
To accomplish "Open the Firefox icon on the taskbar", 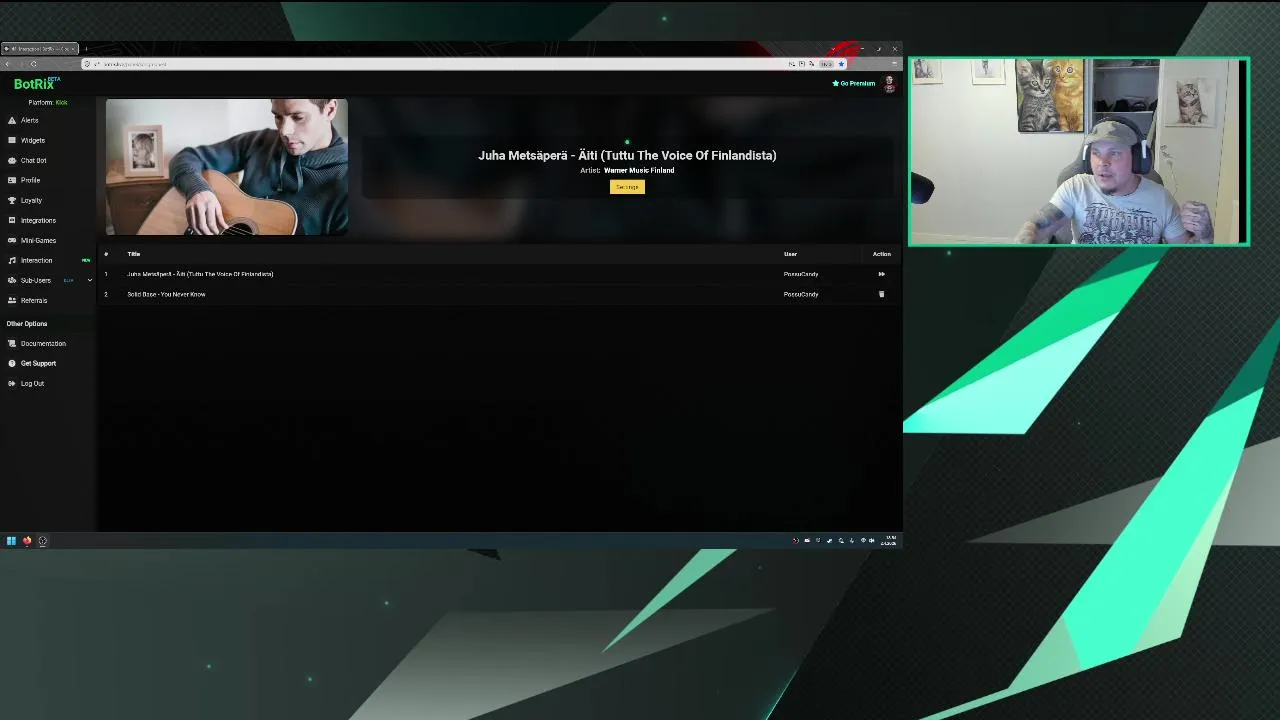I will [27, 541].
